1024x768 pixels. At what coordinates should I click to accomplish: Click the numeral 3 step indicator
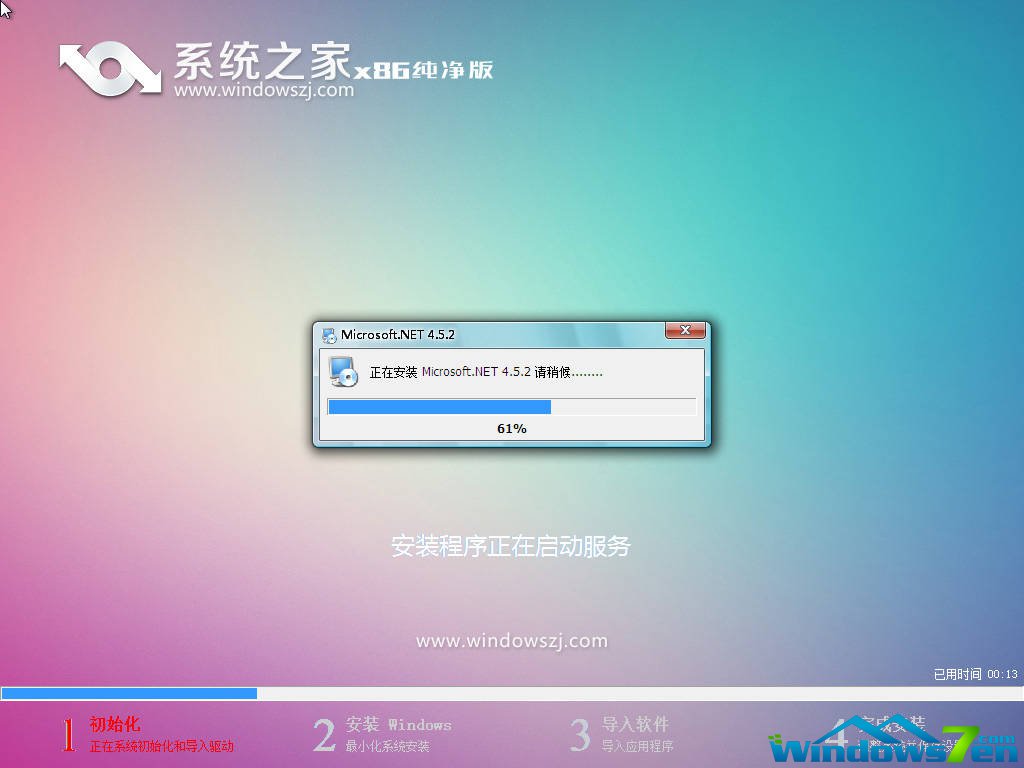580,735
